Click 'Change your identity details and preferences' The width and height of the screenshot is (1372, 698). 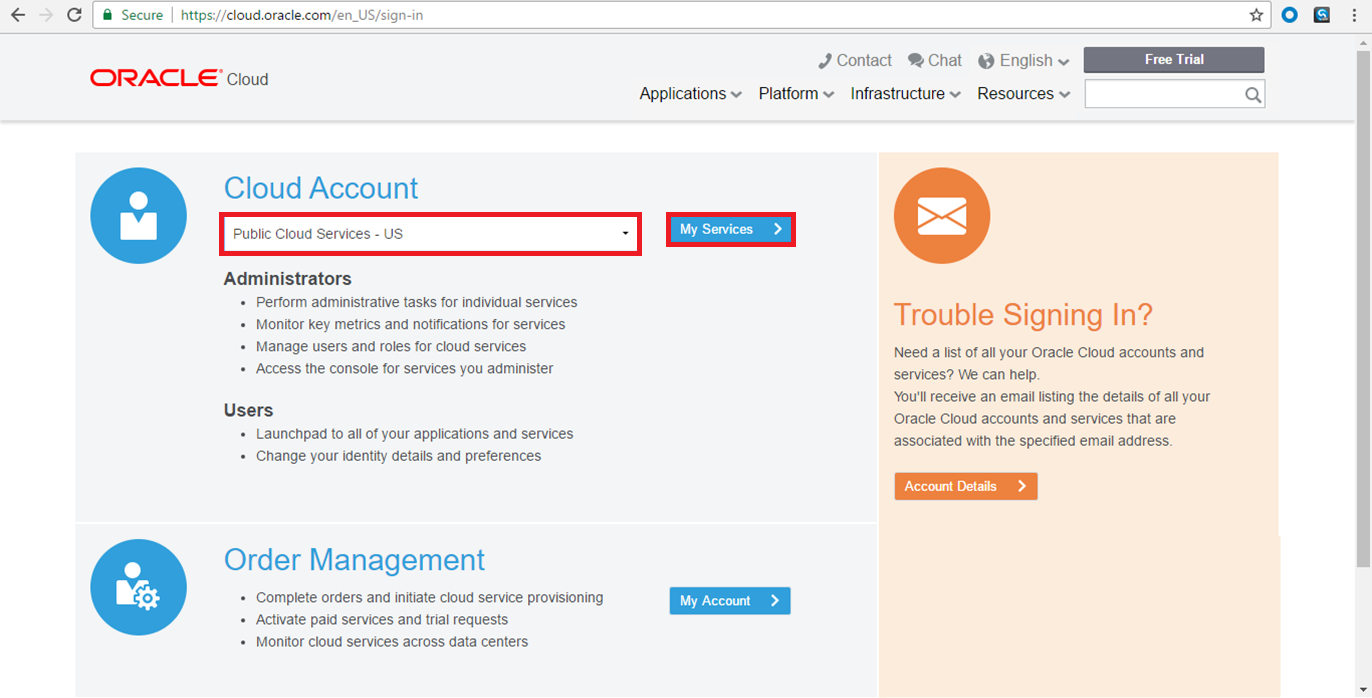pyautogui.click(x=399, y=456)
